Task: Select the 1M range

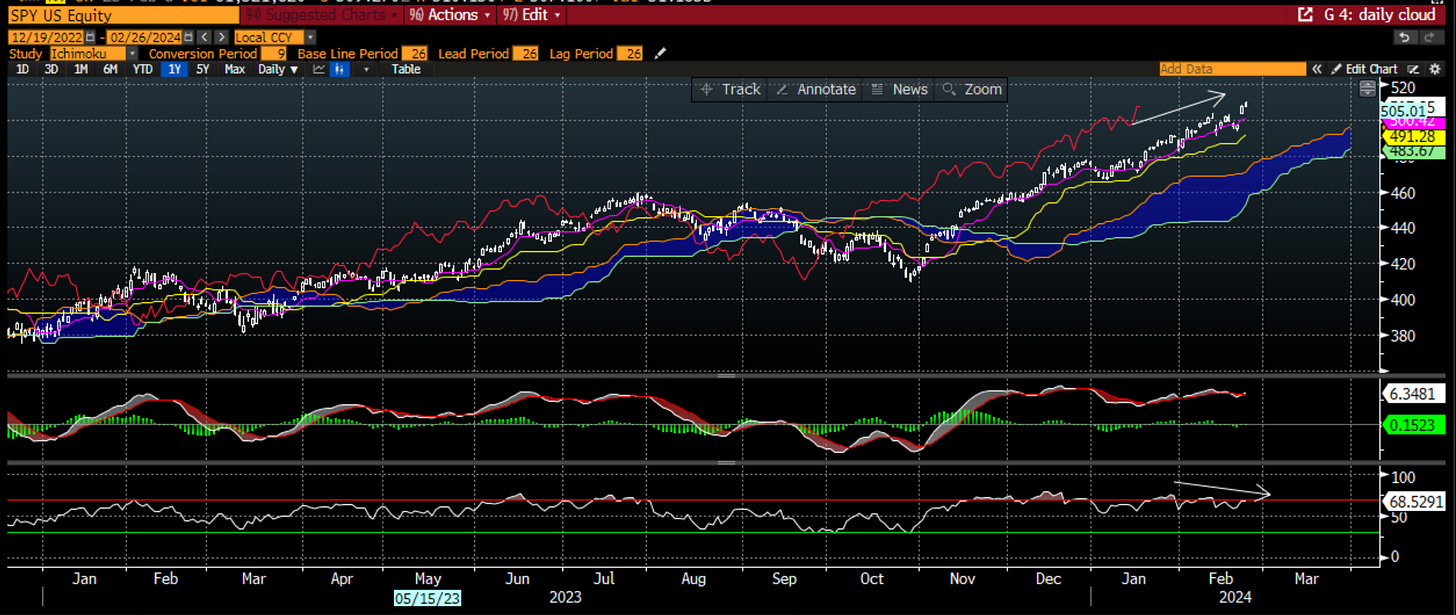Action: click(81, 69)
